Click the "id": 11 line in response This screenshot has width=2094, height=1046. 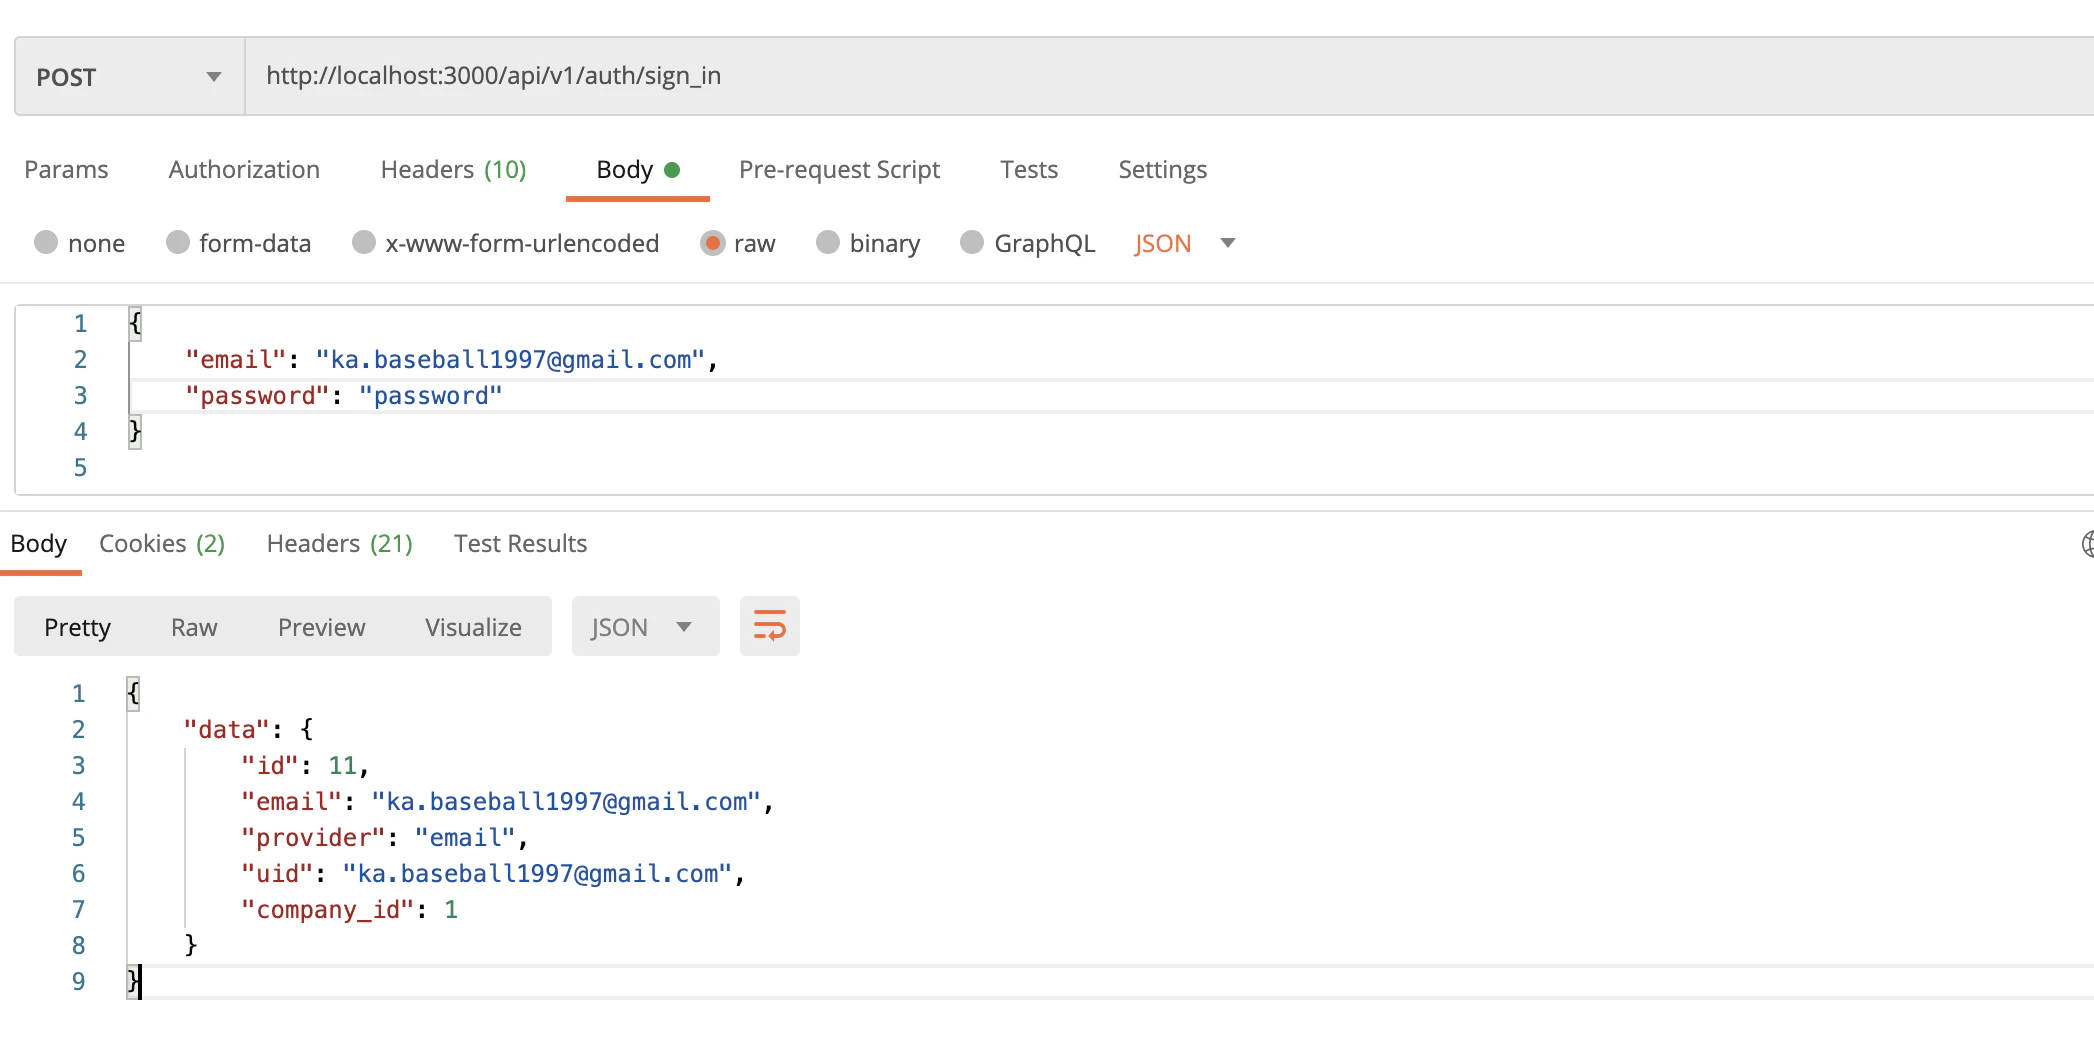pyautogui.click(x=305, y=766)
